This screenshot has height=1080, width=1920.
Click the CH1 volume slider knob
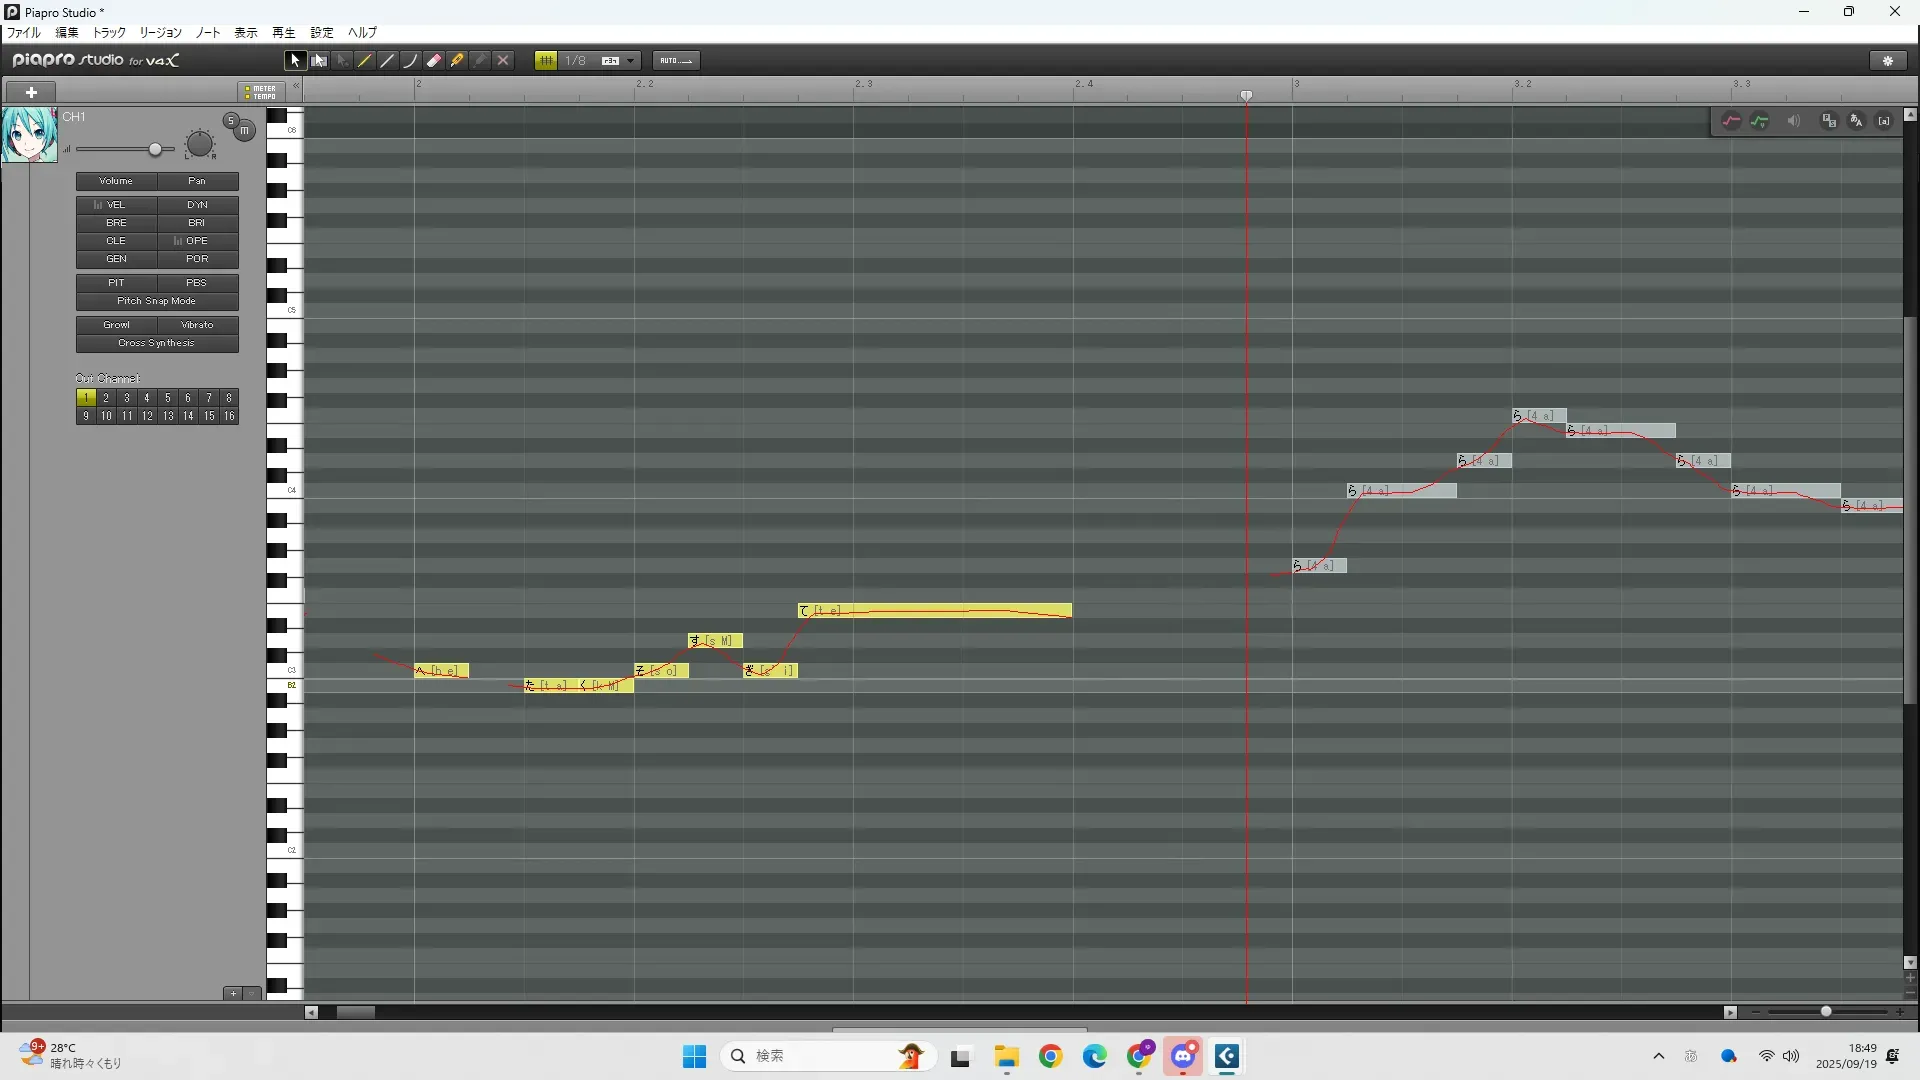[155, 150]
